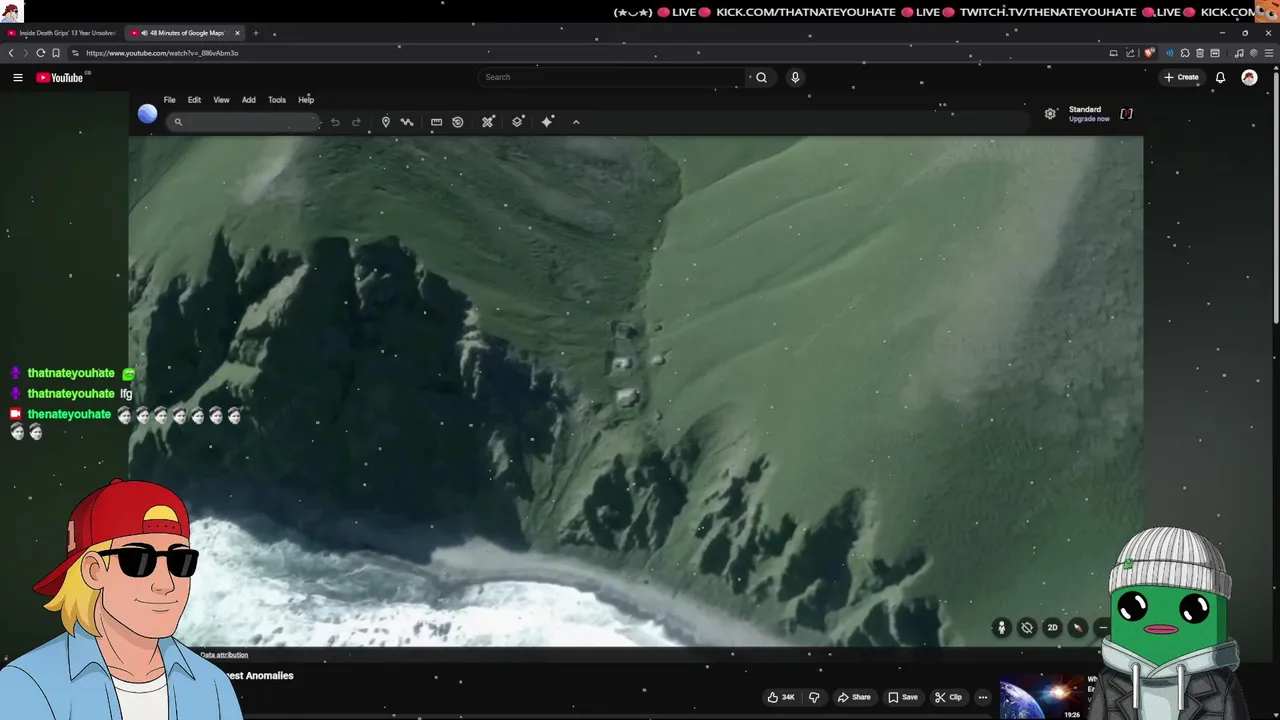Close the 48 Minutes of Google Maps tab

(237, 33)
